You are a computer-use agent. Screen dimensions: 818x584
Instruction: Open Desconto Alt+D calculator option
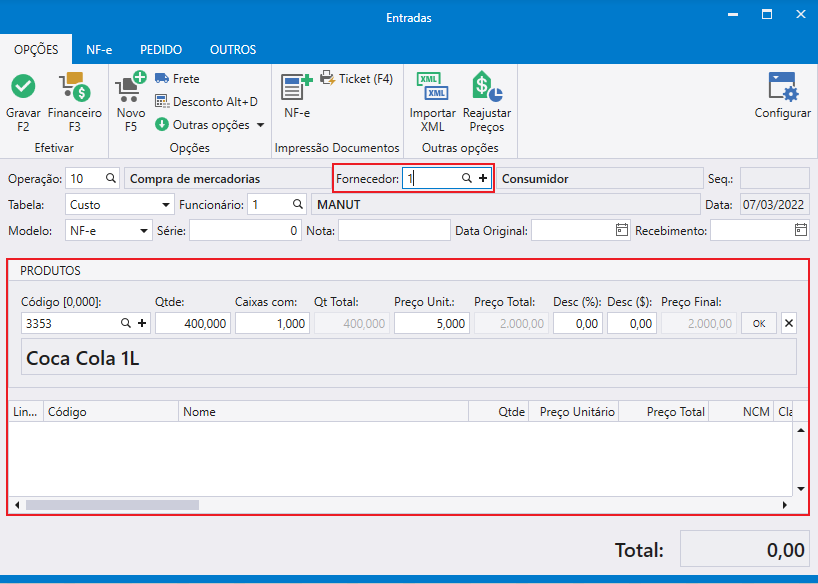[x=207, y=102]
